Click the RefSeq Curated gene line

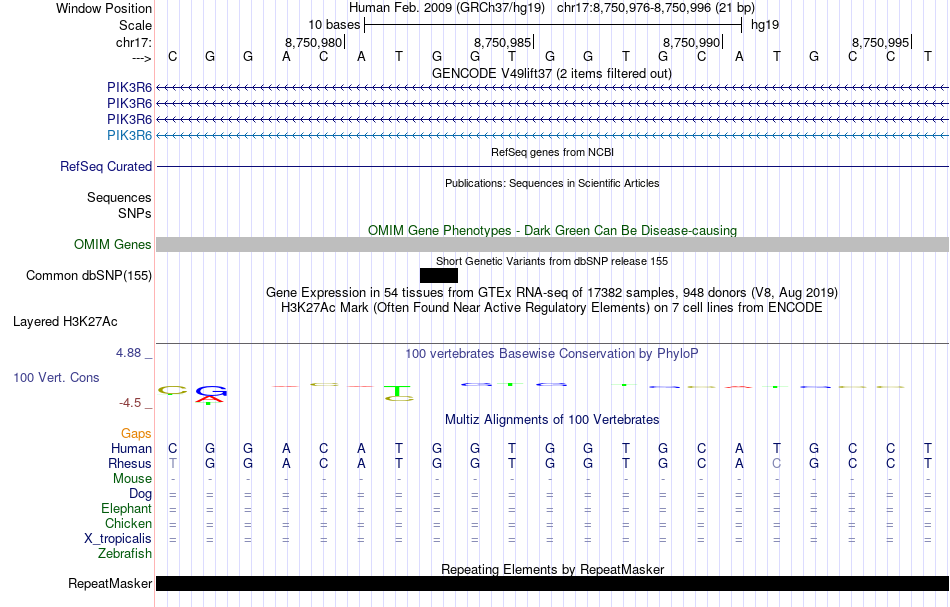553,167
